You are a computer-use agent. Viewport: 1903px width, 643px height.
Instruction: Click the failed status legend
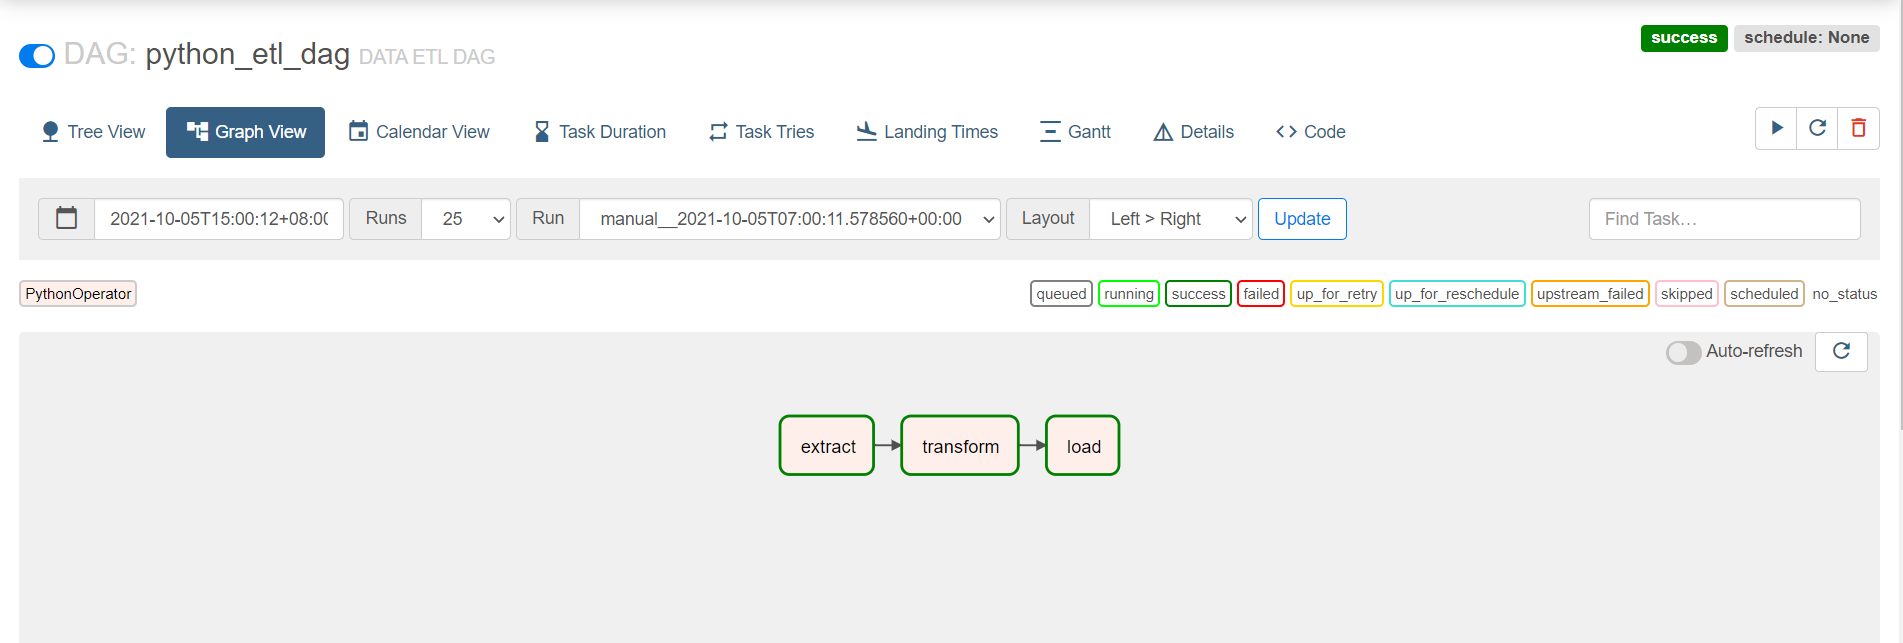(1261, 294)
